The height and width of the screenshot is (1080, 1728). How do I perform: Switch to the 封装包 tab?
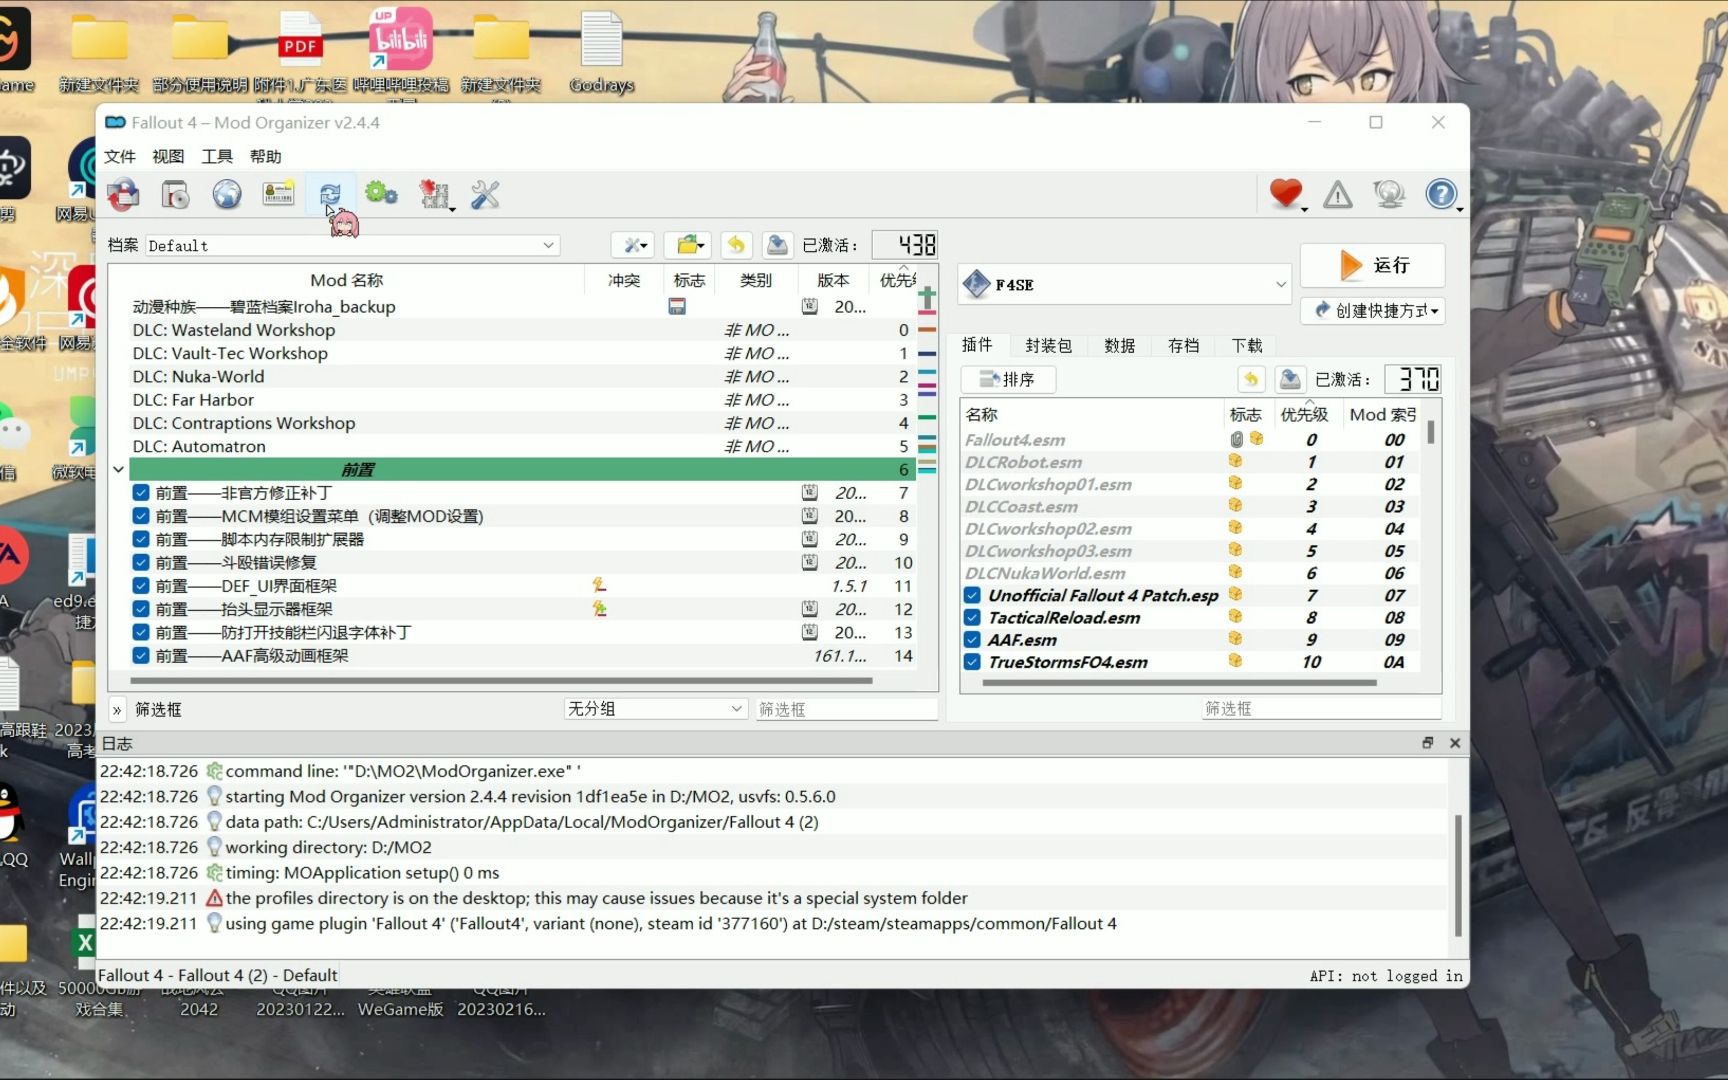(1049, 345)
